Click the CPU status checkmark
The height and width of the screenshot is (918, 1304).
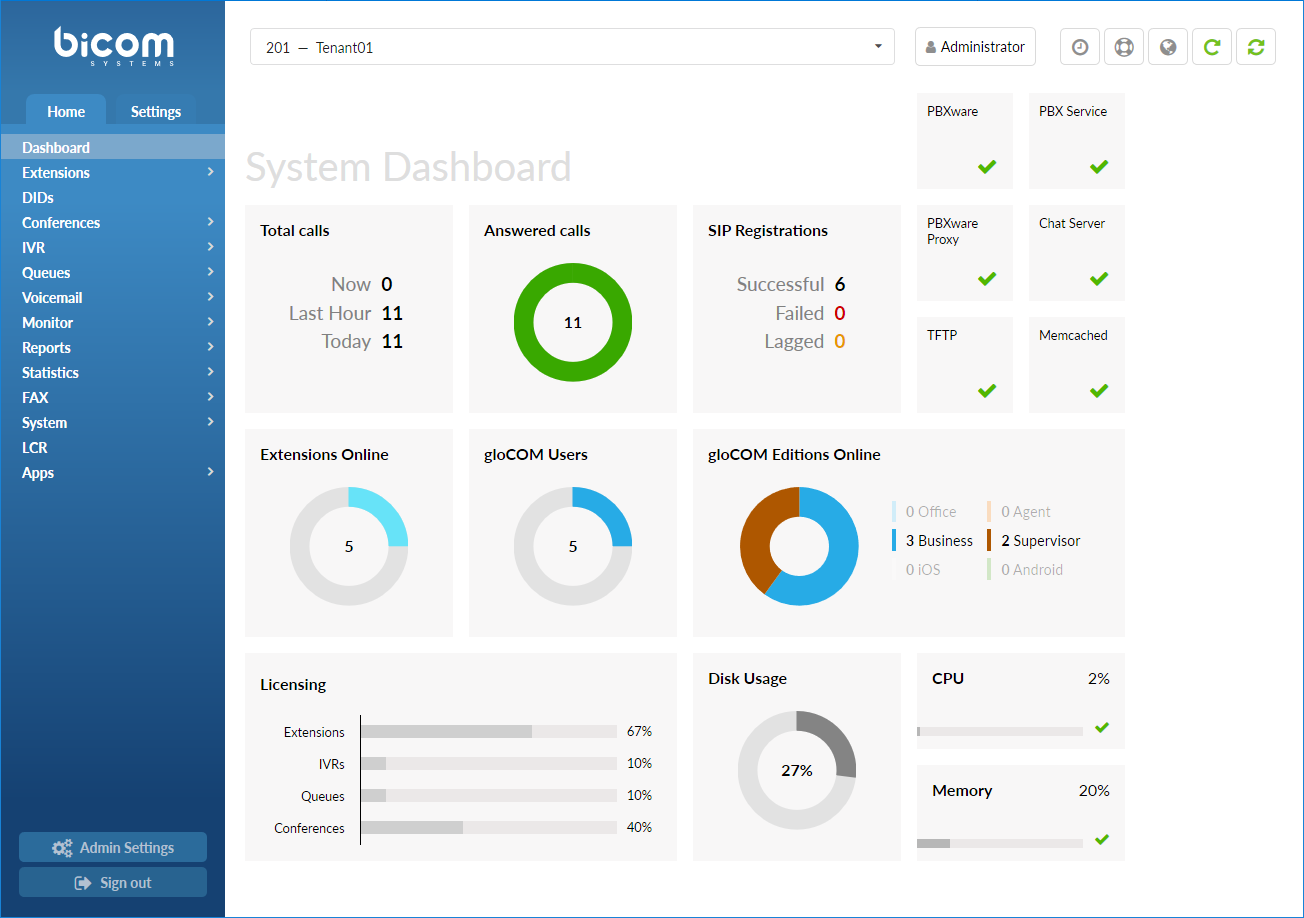(x=1102, y=728)
